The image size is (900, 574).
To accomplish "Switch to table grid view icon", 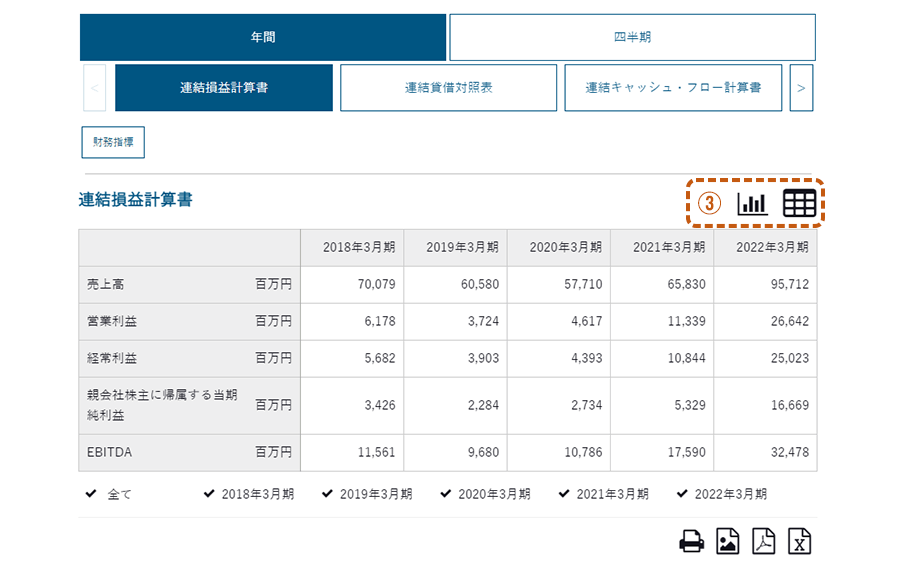I will tap(799, 203).
